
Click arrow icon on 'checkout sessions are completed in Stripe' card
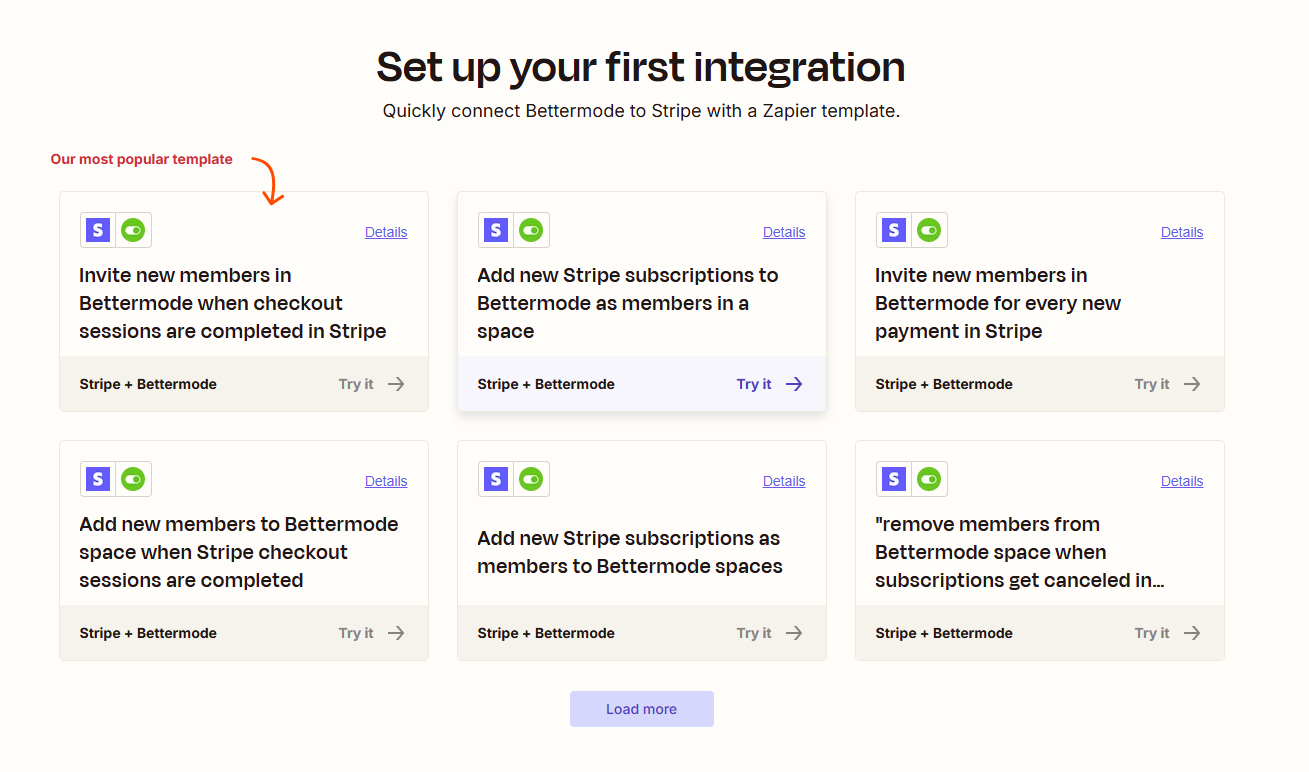[x=396, y=384]
